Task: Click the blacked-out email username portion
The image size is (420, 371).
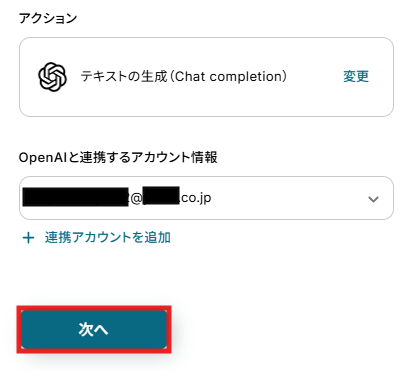Action: (x=75, y=197)
